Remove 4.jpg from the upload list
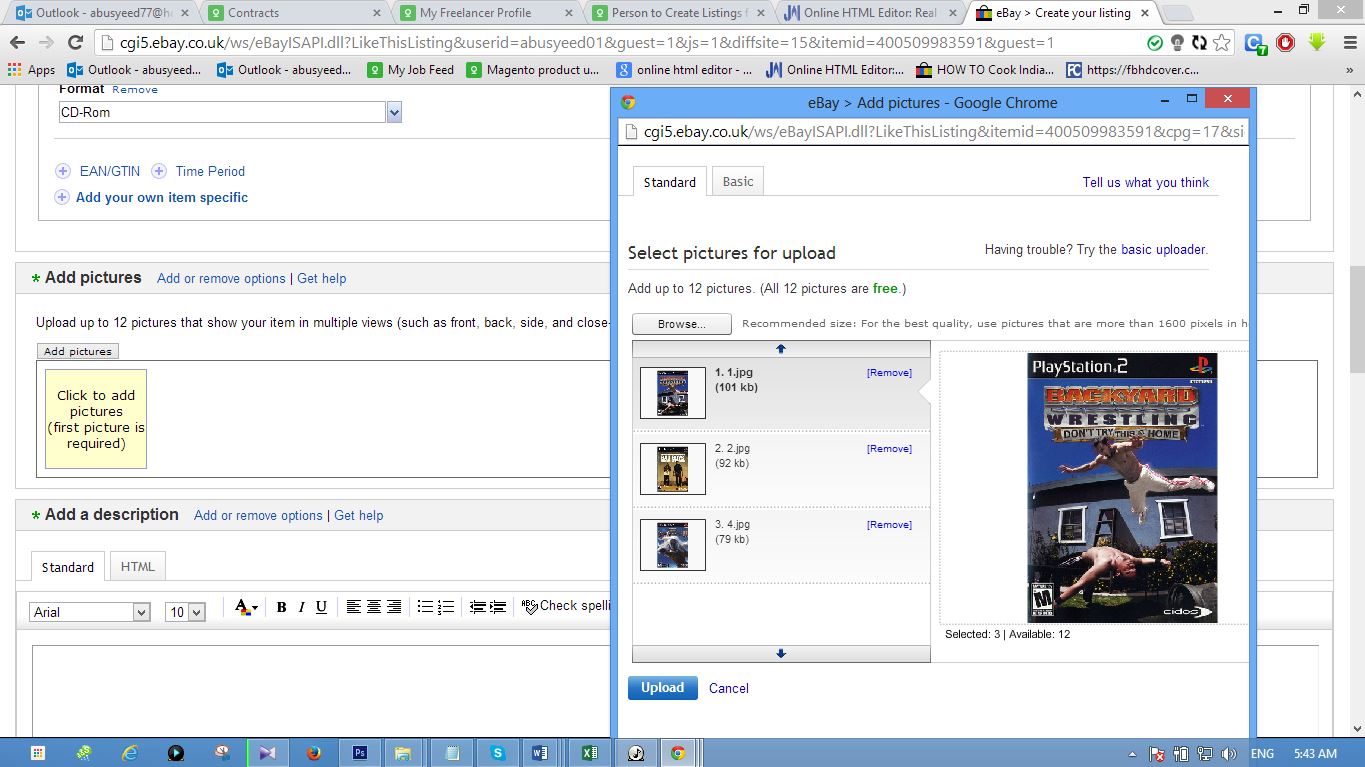The width and height of the screenshot is (1365, 767). tap(889, 525)
